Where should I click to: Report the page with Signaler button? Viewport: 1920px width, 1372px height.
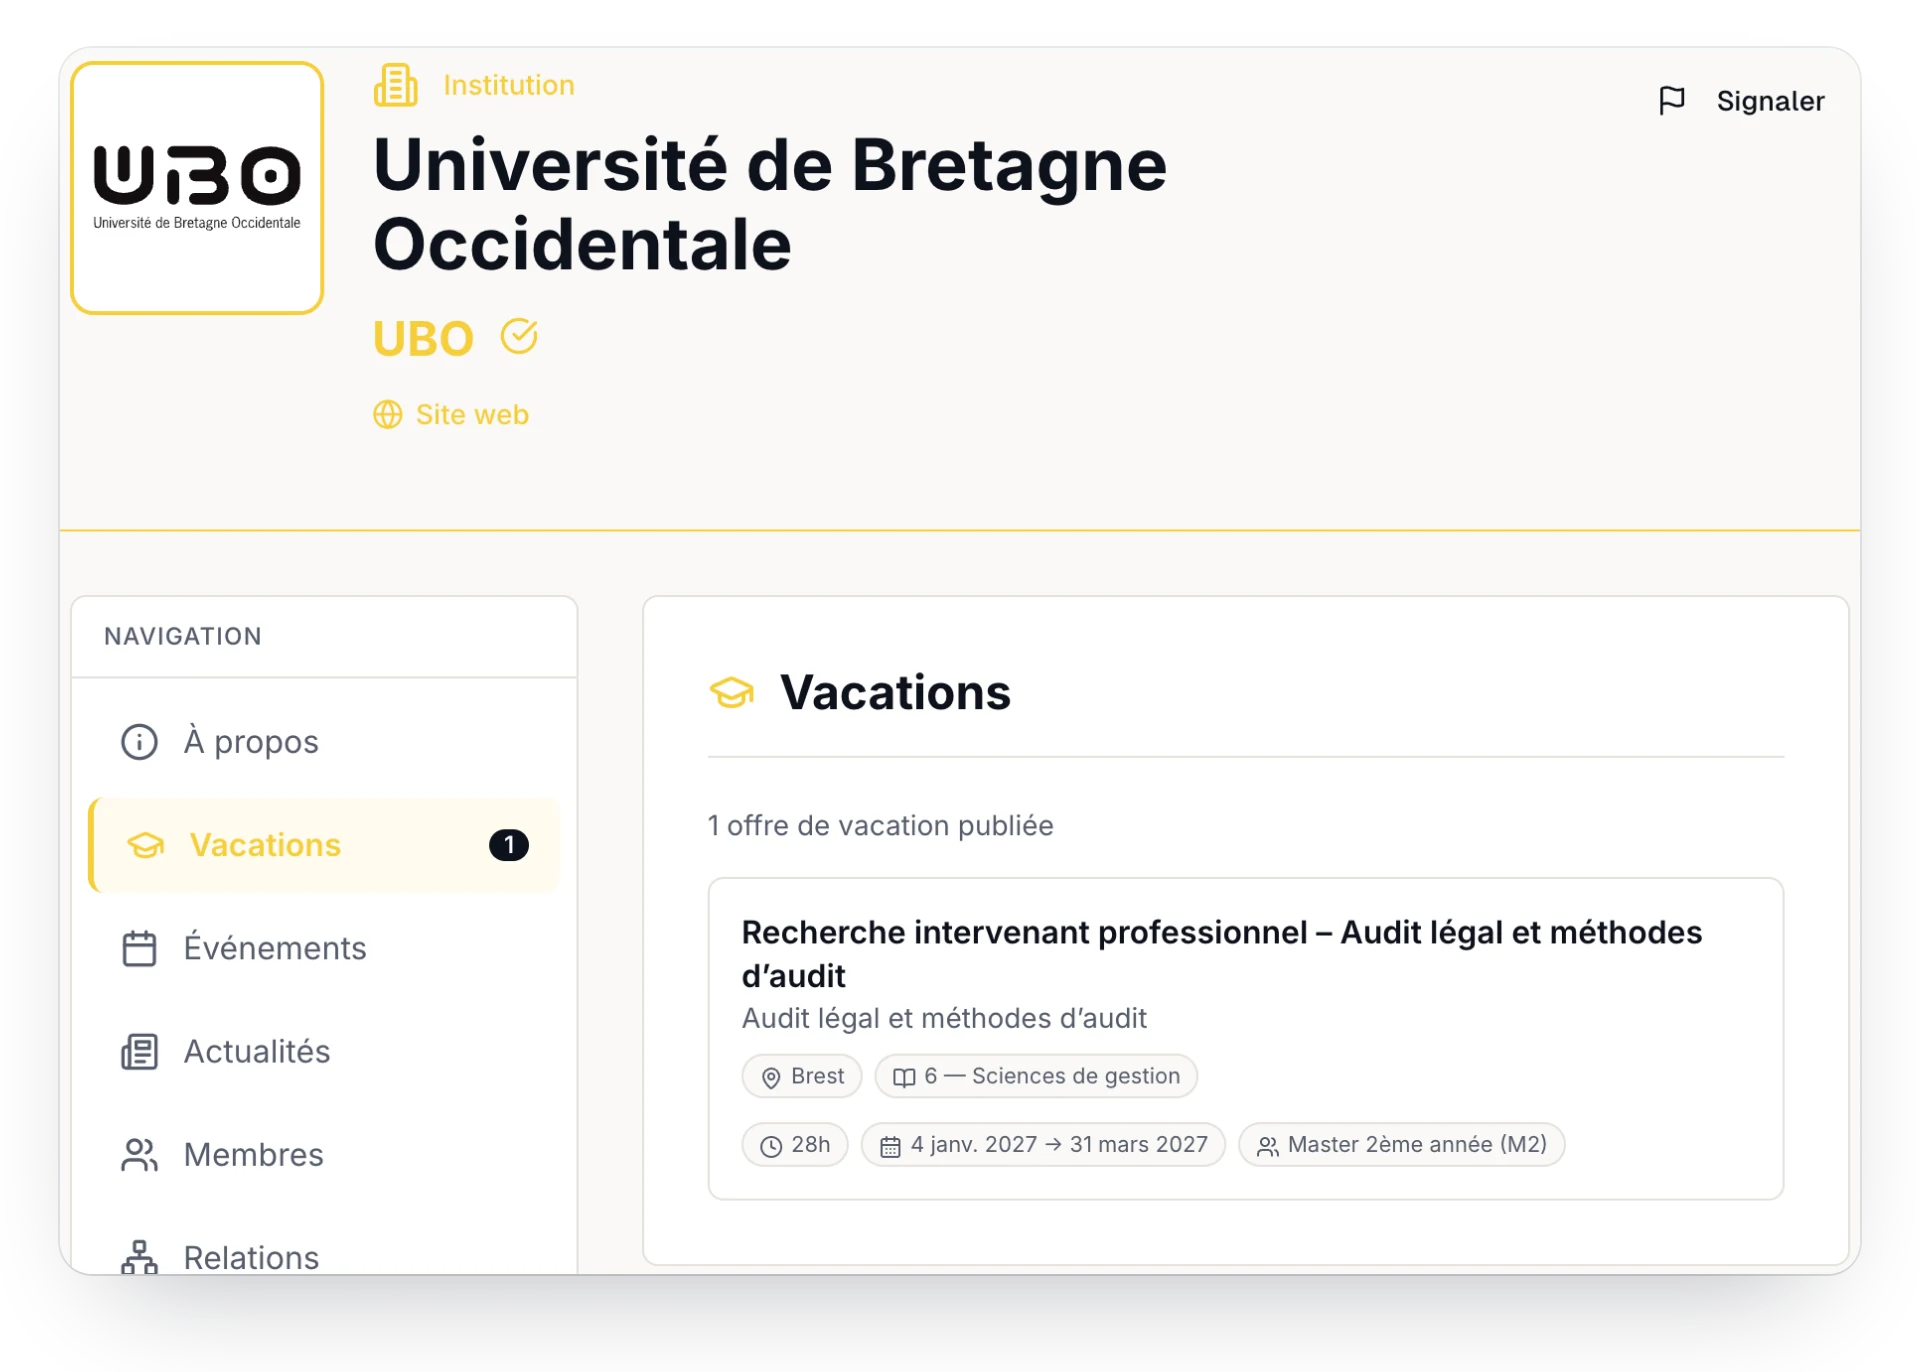[1741, 101]
